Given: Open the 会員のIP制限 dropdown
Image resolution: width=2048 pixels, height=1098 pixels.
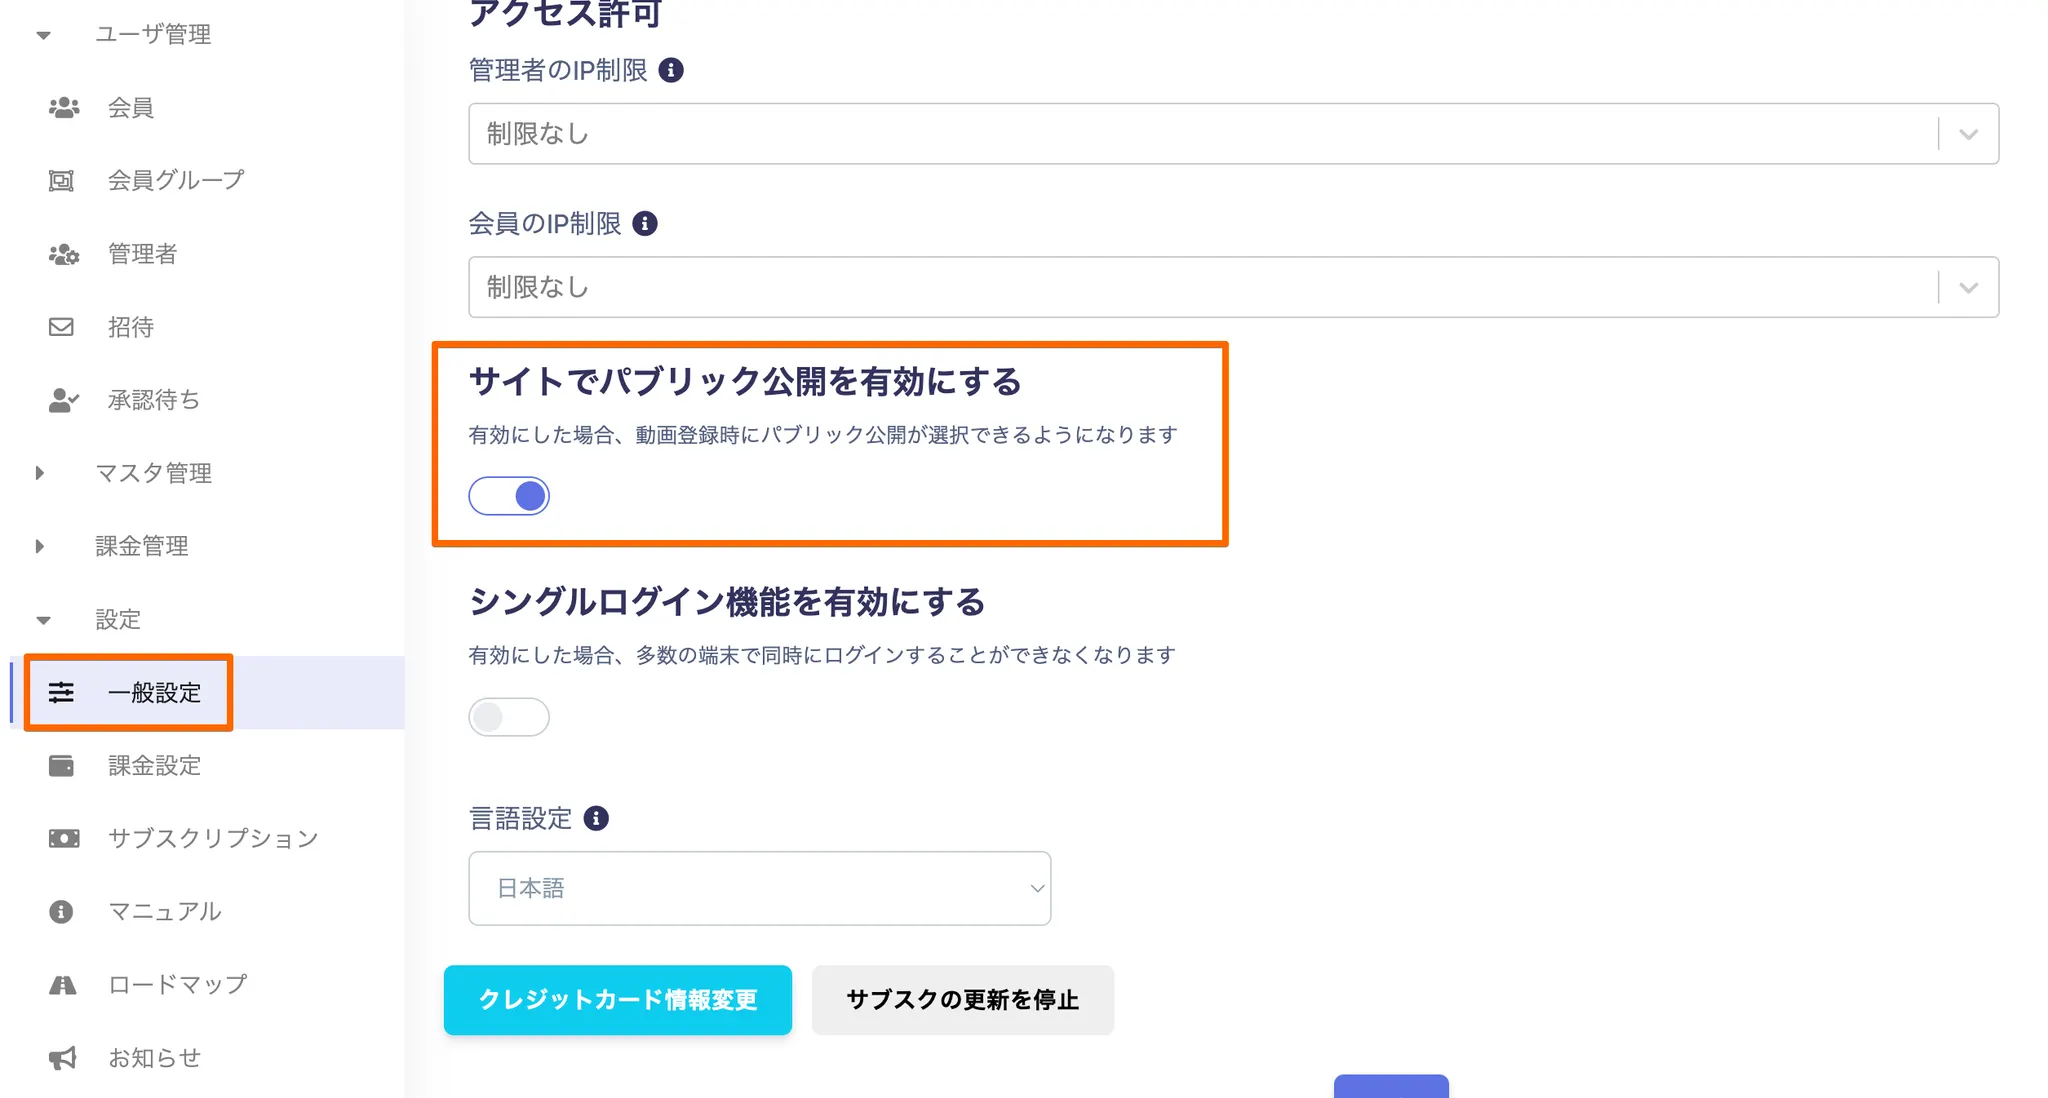Looking at the screenshot, I should pos(1232,287).
